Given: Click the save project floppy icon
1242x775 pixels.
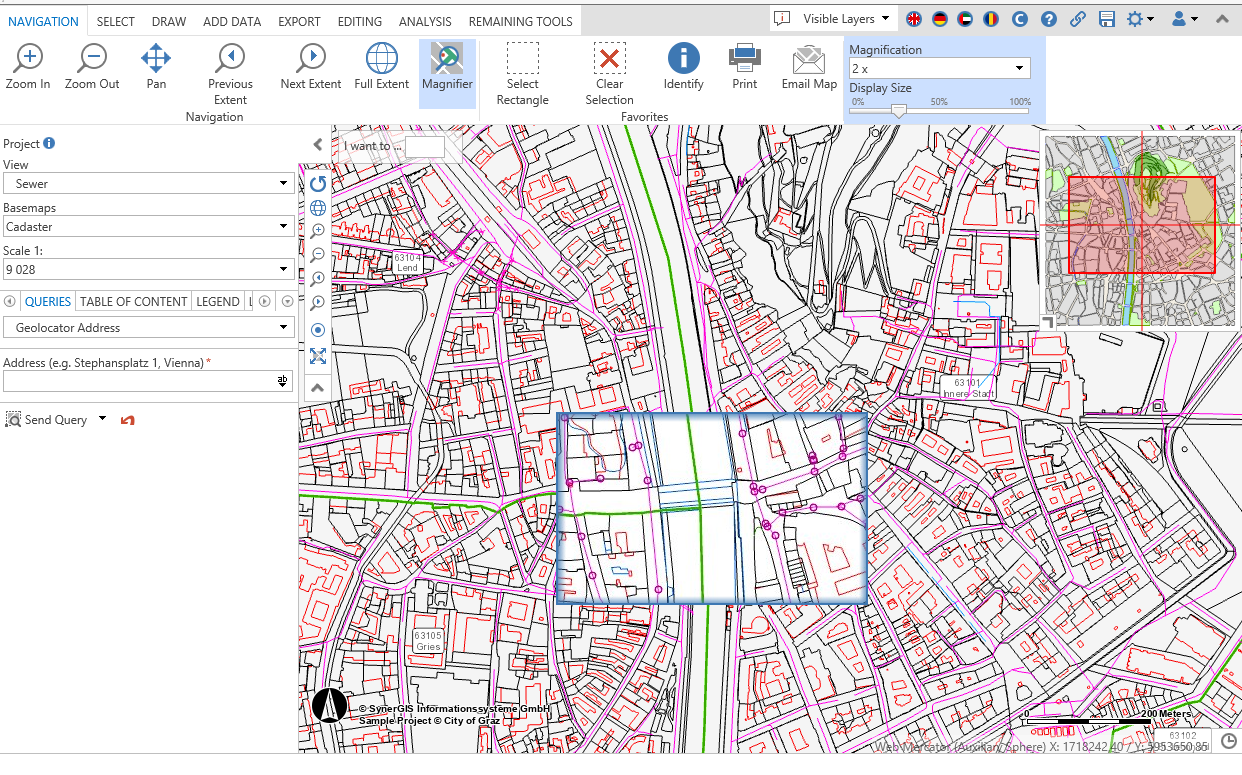Looking at the screenshot, I should (1106, 19).
